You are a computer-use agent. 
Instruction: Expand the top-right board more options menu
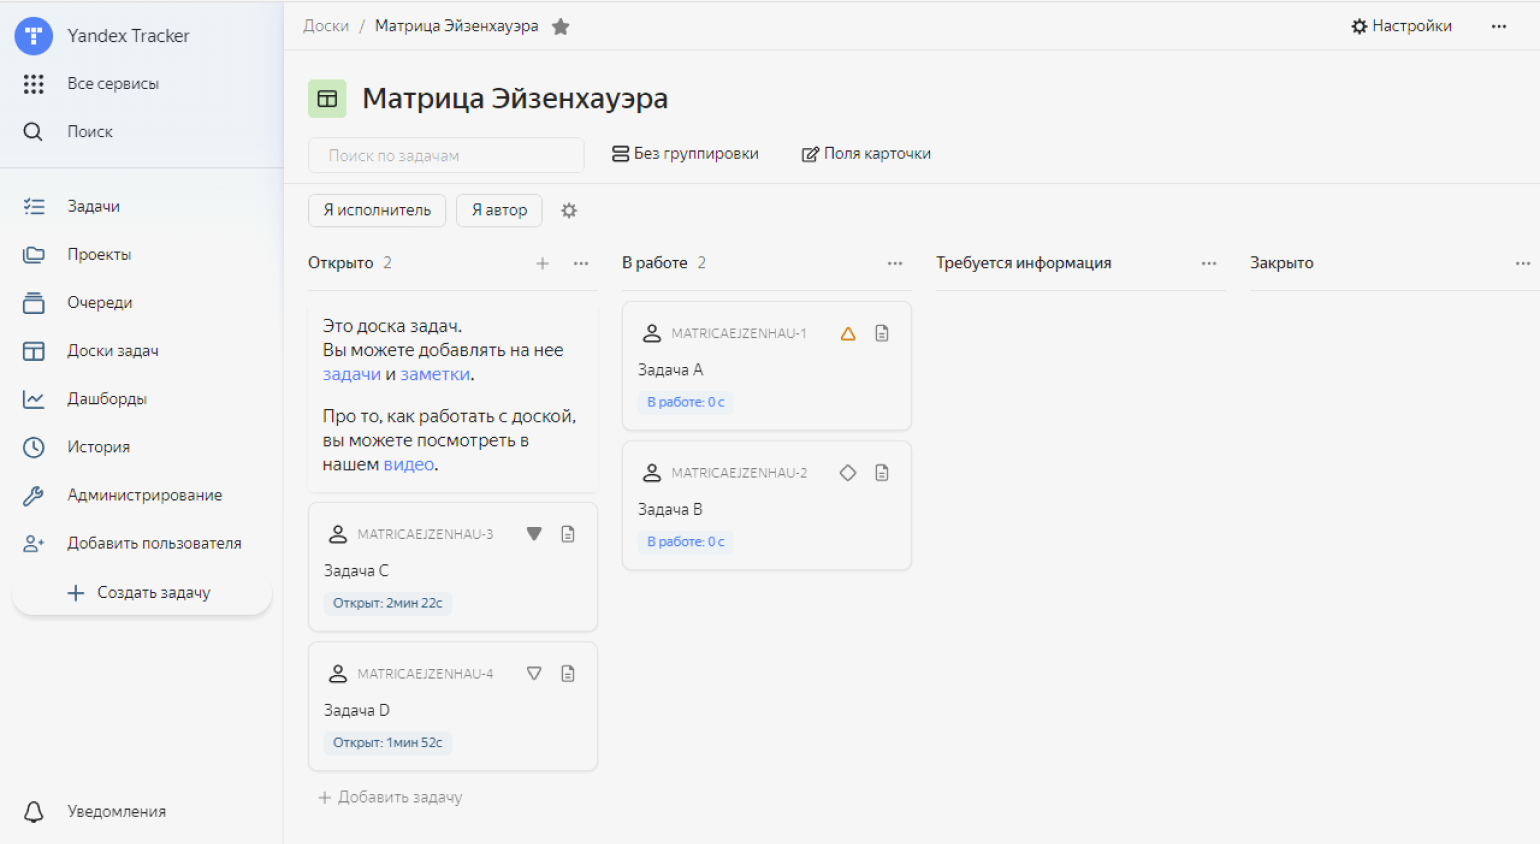(x=1498, y=27)
